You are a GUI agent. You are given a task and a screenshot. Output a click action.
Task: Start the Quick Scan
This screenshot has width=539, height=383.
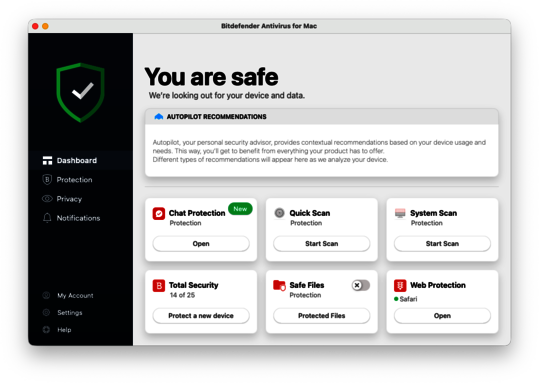tap(321, 243)
